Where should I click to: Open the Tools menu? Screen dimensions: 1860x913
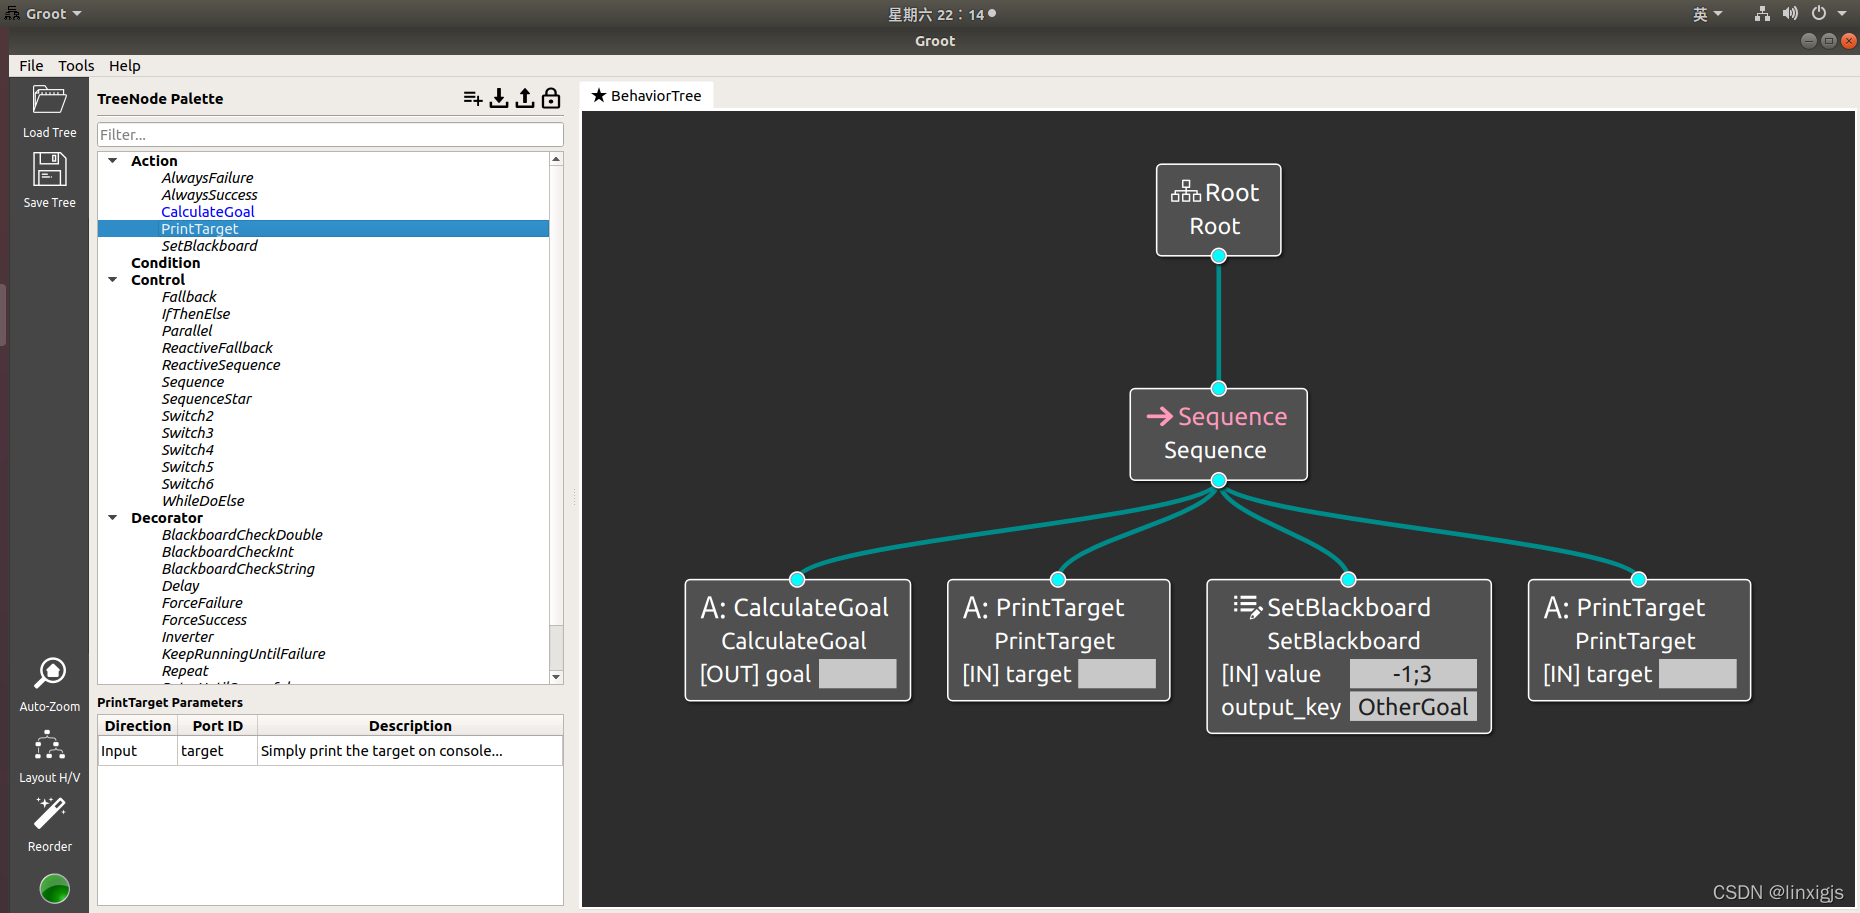(x=76, y=65)
